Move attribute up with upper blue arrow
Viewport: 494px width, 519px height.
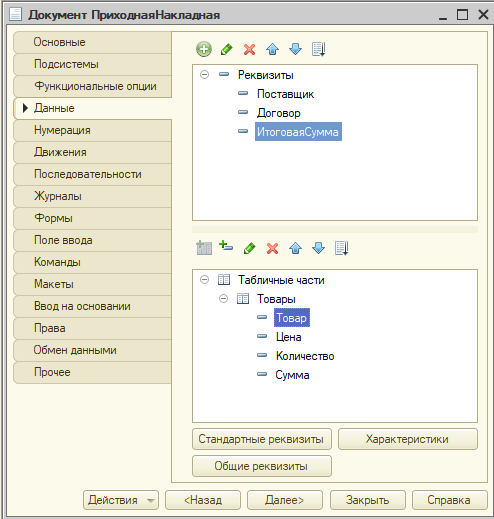272,49
